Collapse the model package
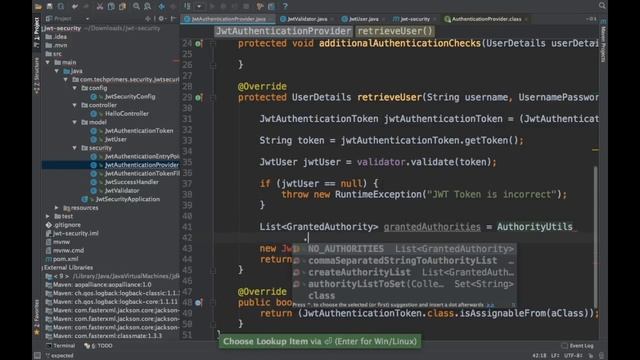The height and width of the screenshot is (360, 640). coord(75,122)
